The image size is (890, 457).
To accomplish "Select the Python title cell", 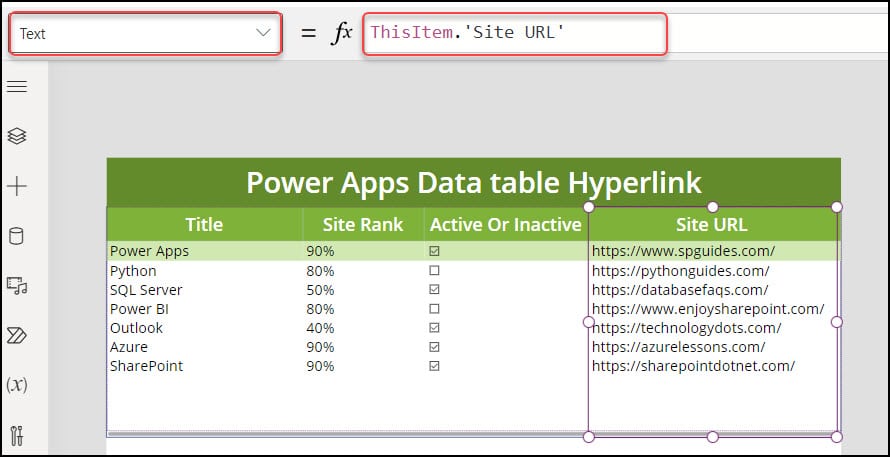I will click(133, 271).
